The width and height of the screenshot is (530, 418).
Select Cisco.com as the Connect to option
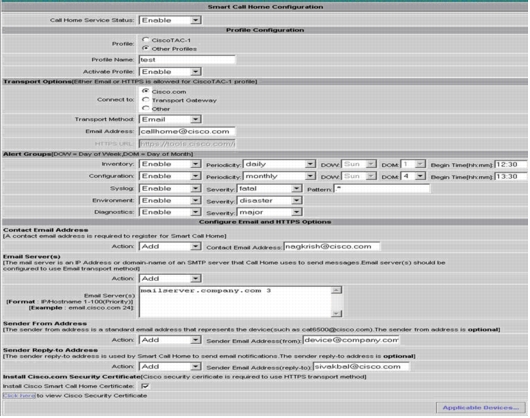pos(145,91)
